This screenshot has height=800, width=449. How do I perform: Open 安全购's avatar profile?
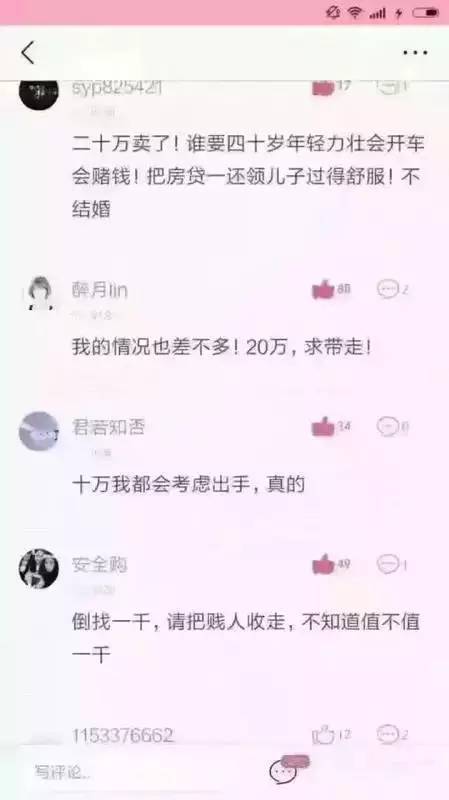tap(39, 568)
